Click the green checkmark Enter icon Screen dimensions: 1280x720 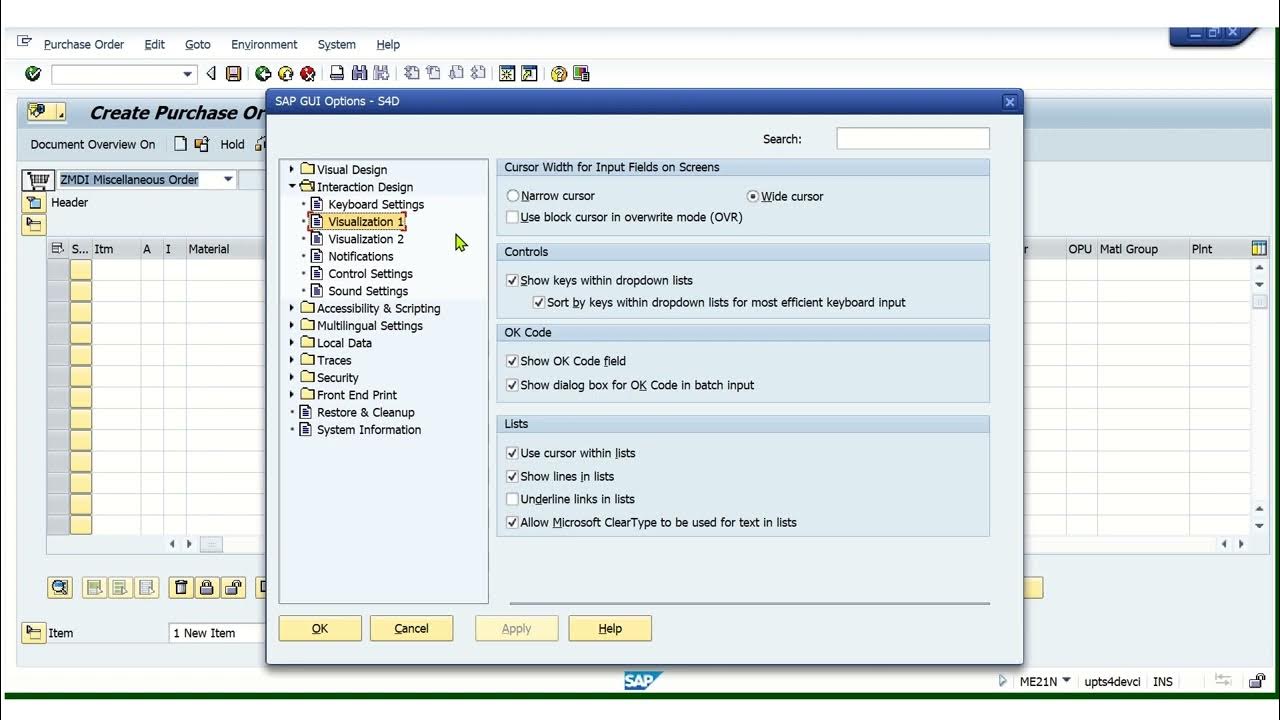(33, 74)
